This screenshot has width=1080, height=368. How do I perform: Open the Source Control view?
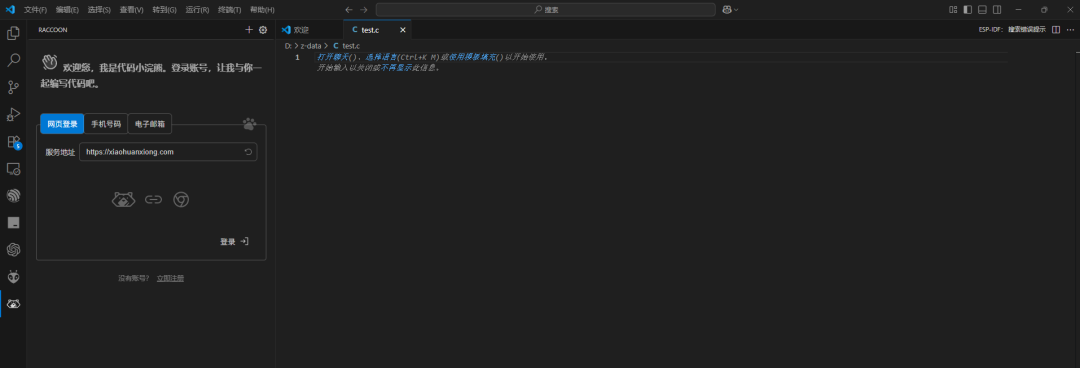pos(13,88)
